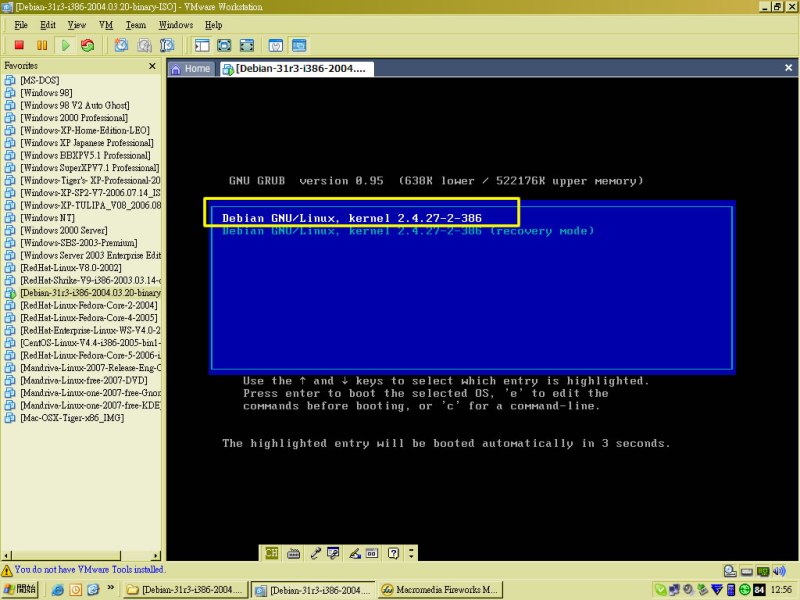Select [Windows 98] in Favorites
This screenshot has width=800, height=600.
(46, 93)
